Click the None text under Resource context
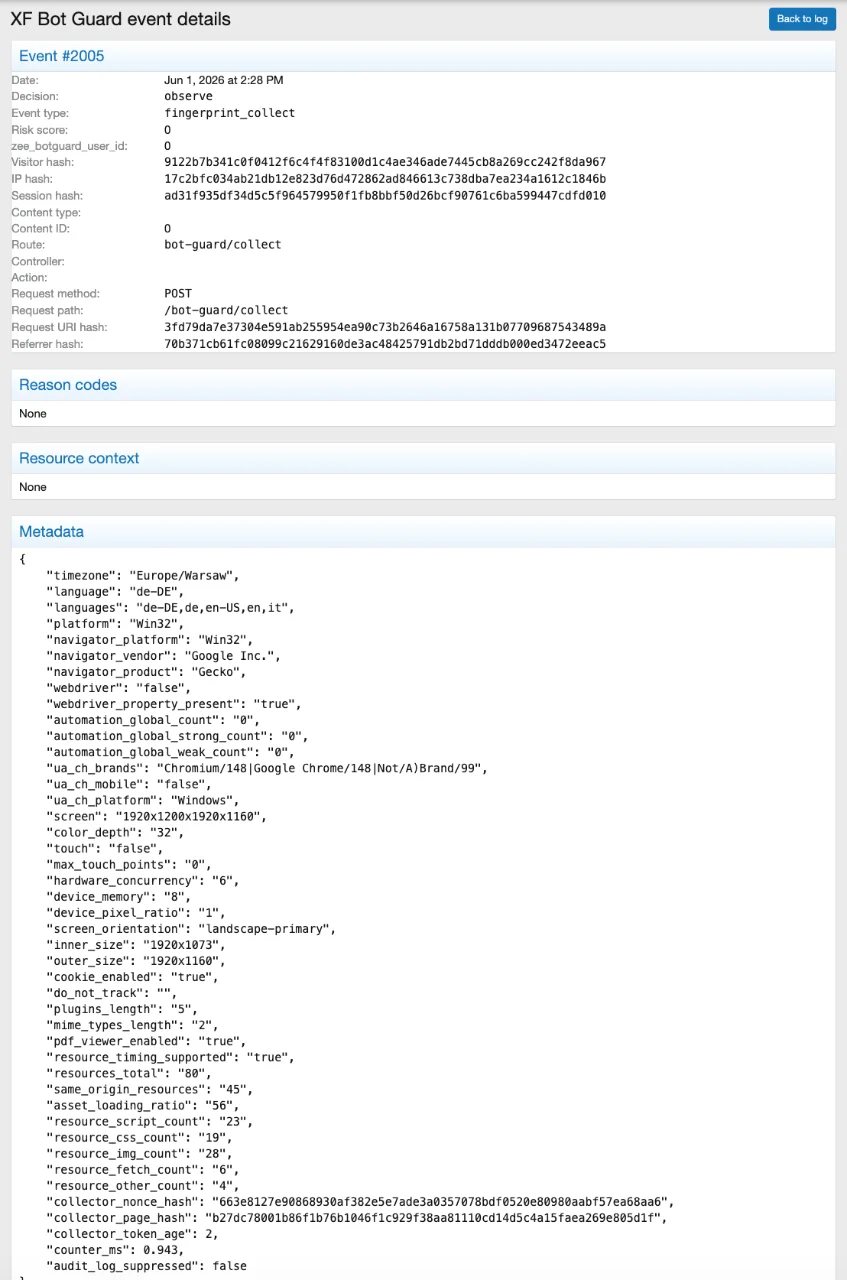 click(x=33, y=487)
